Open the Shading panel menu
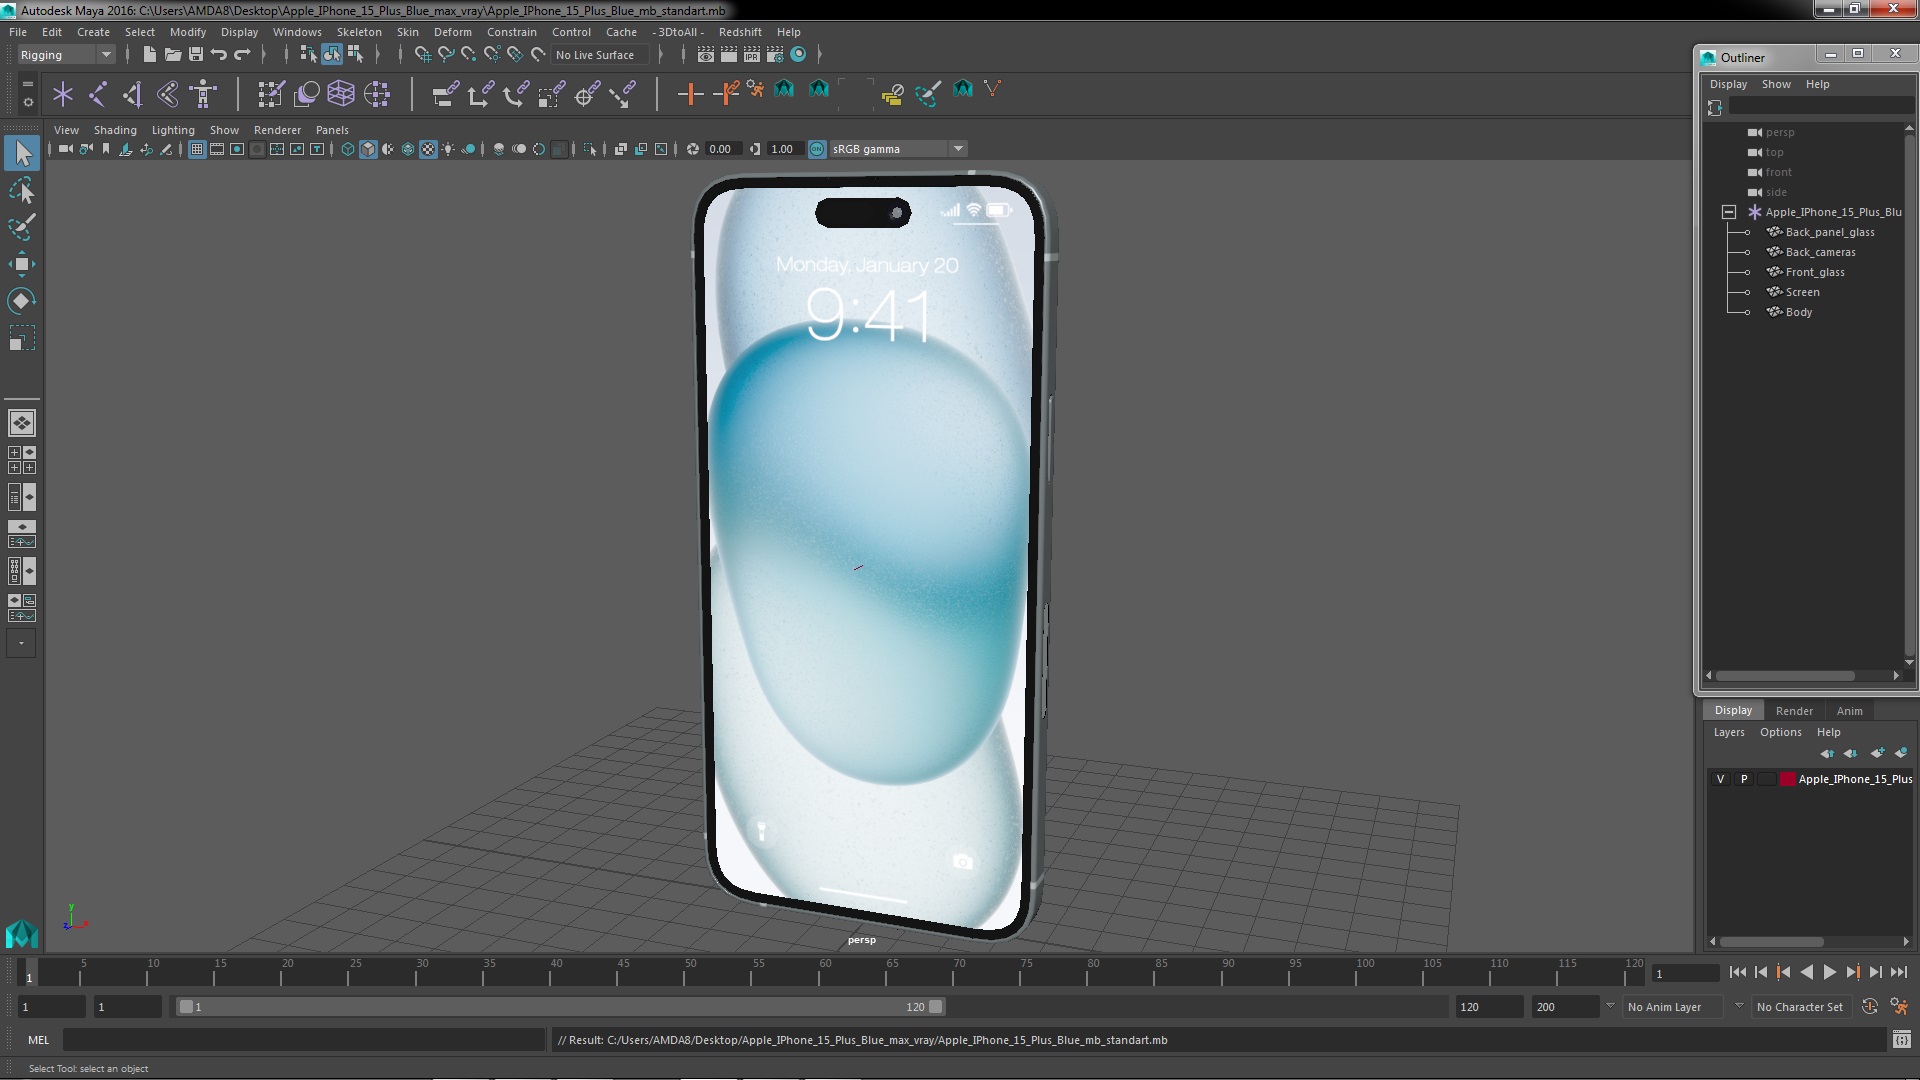1920x1080 pixels. pos(115,130)
